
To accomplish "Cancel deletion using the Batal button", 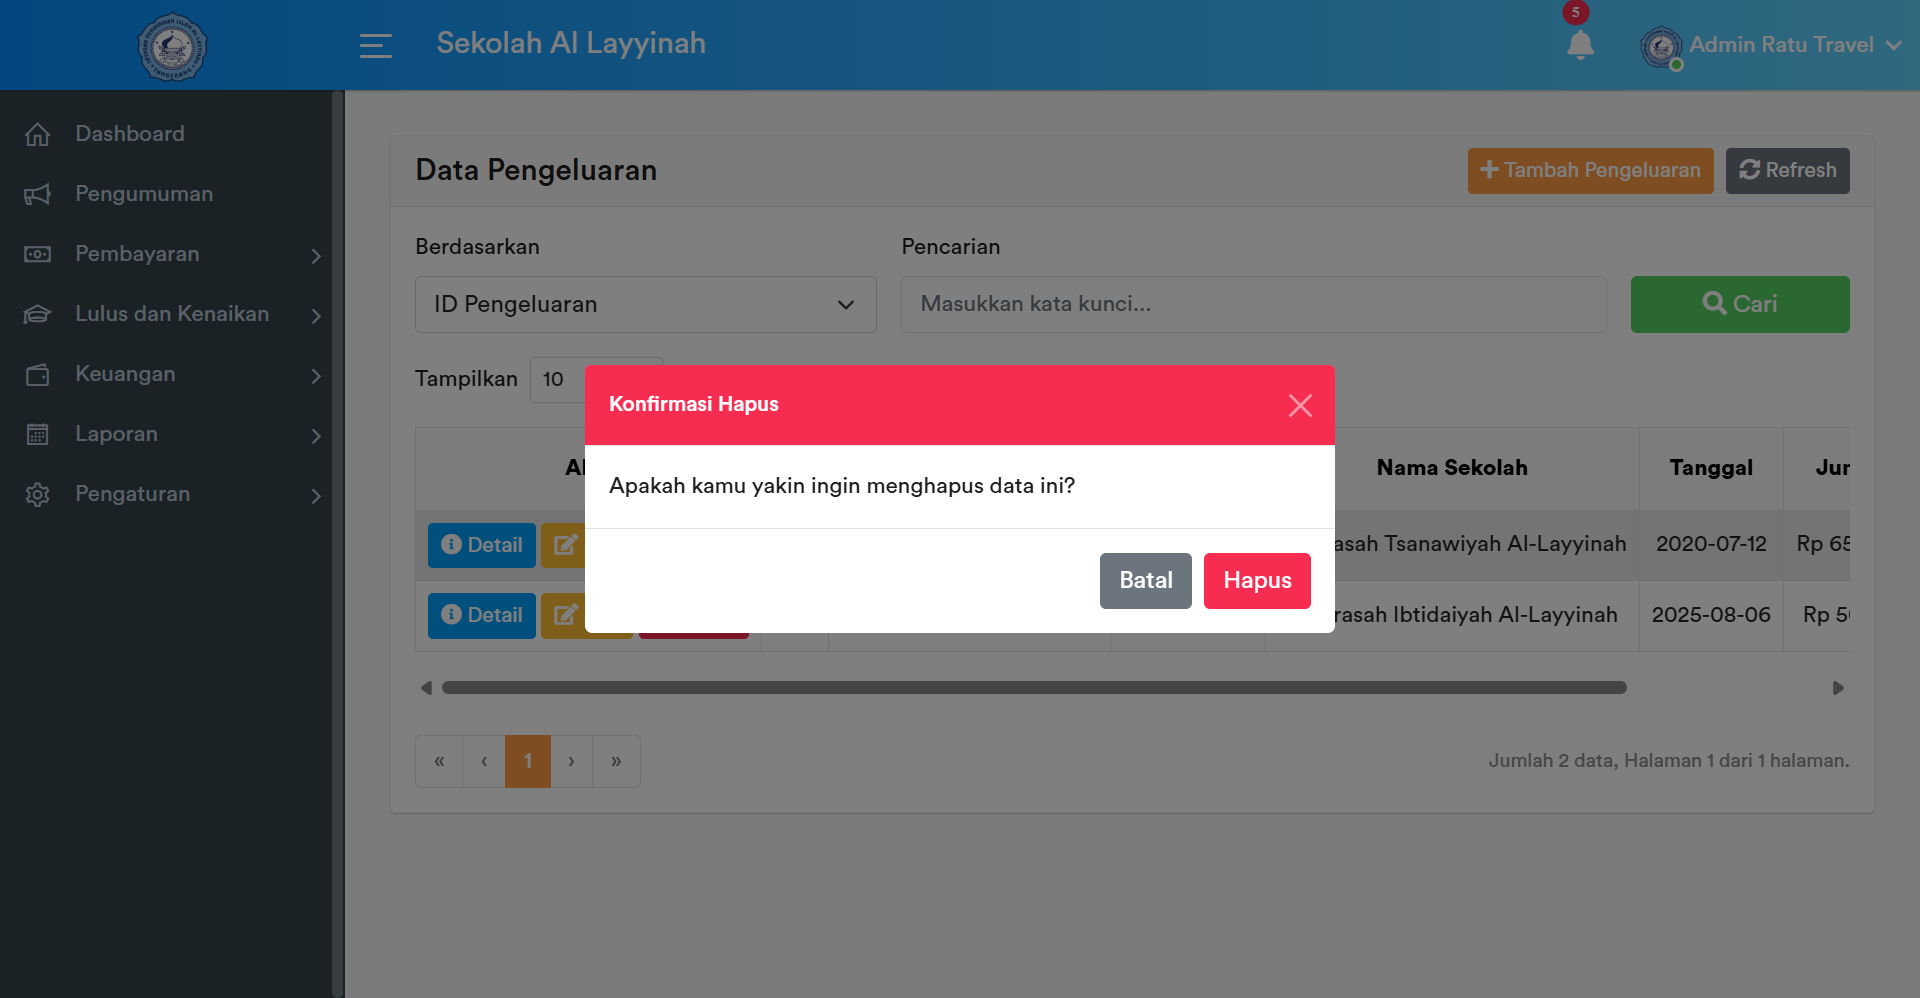I will (1145, 580).
